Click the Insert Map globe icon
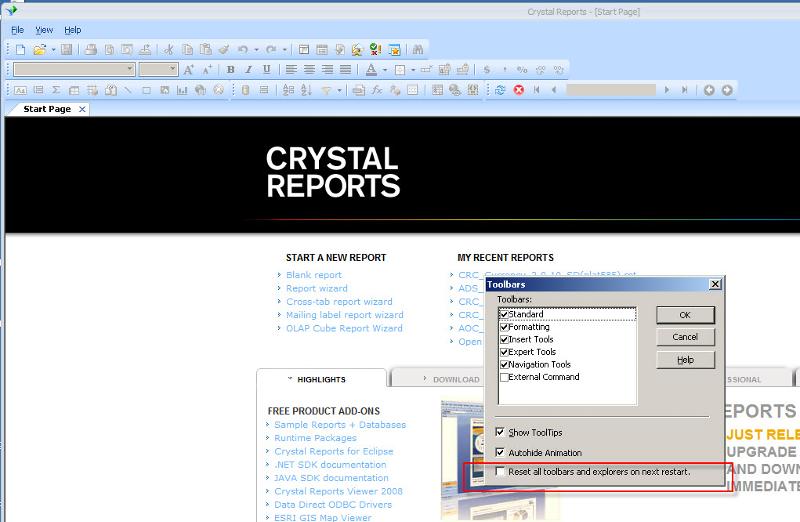This screenshot has width=800, height=522. click(201, 90)
